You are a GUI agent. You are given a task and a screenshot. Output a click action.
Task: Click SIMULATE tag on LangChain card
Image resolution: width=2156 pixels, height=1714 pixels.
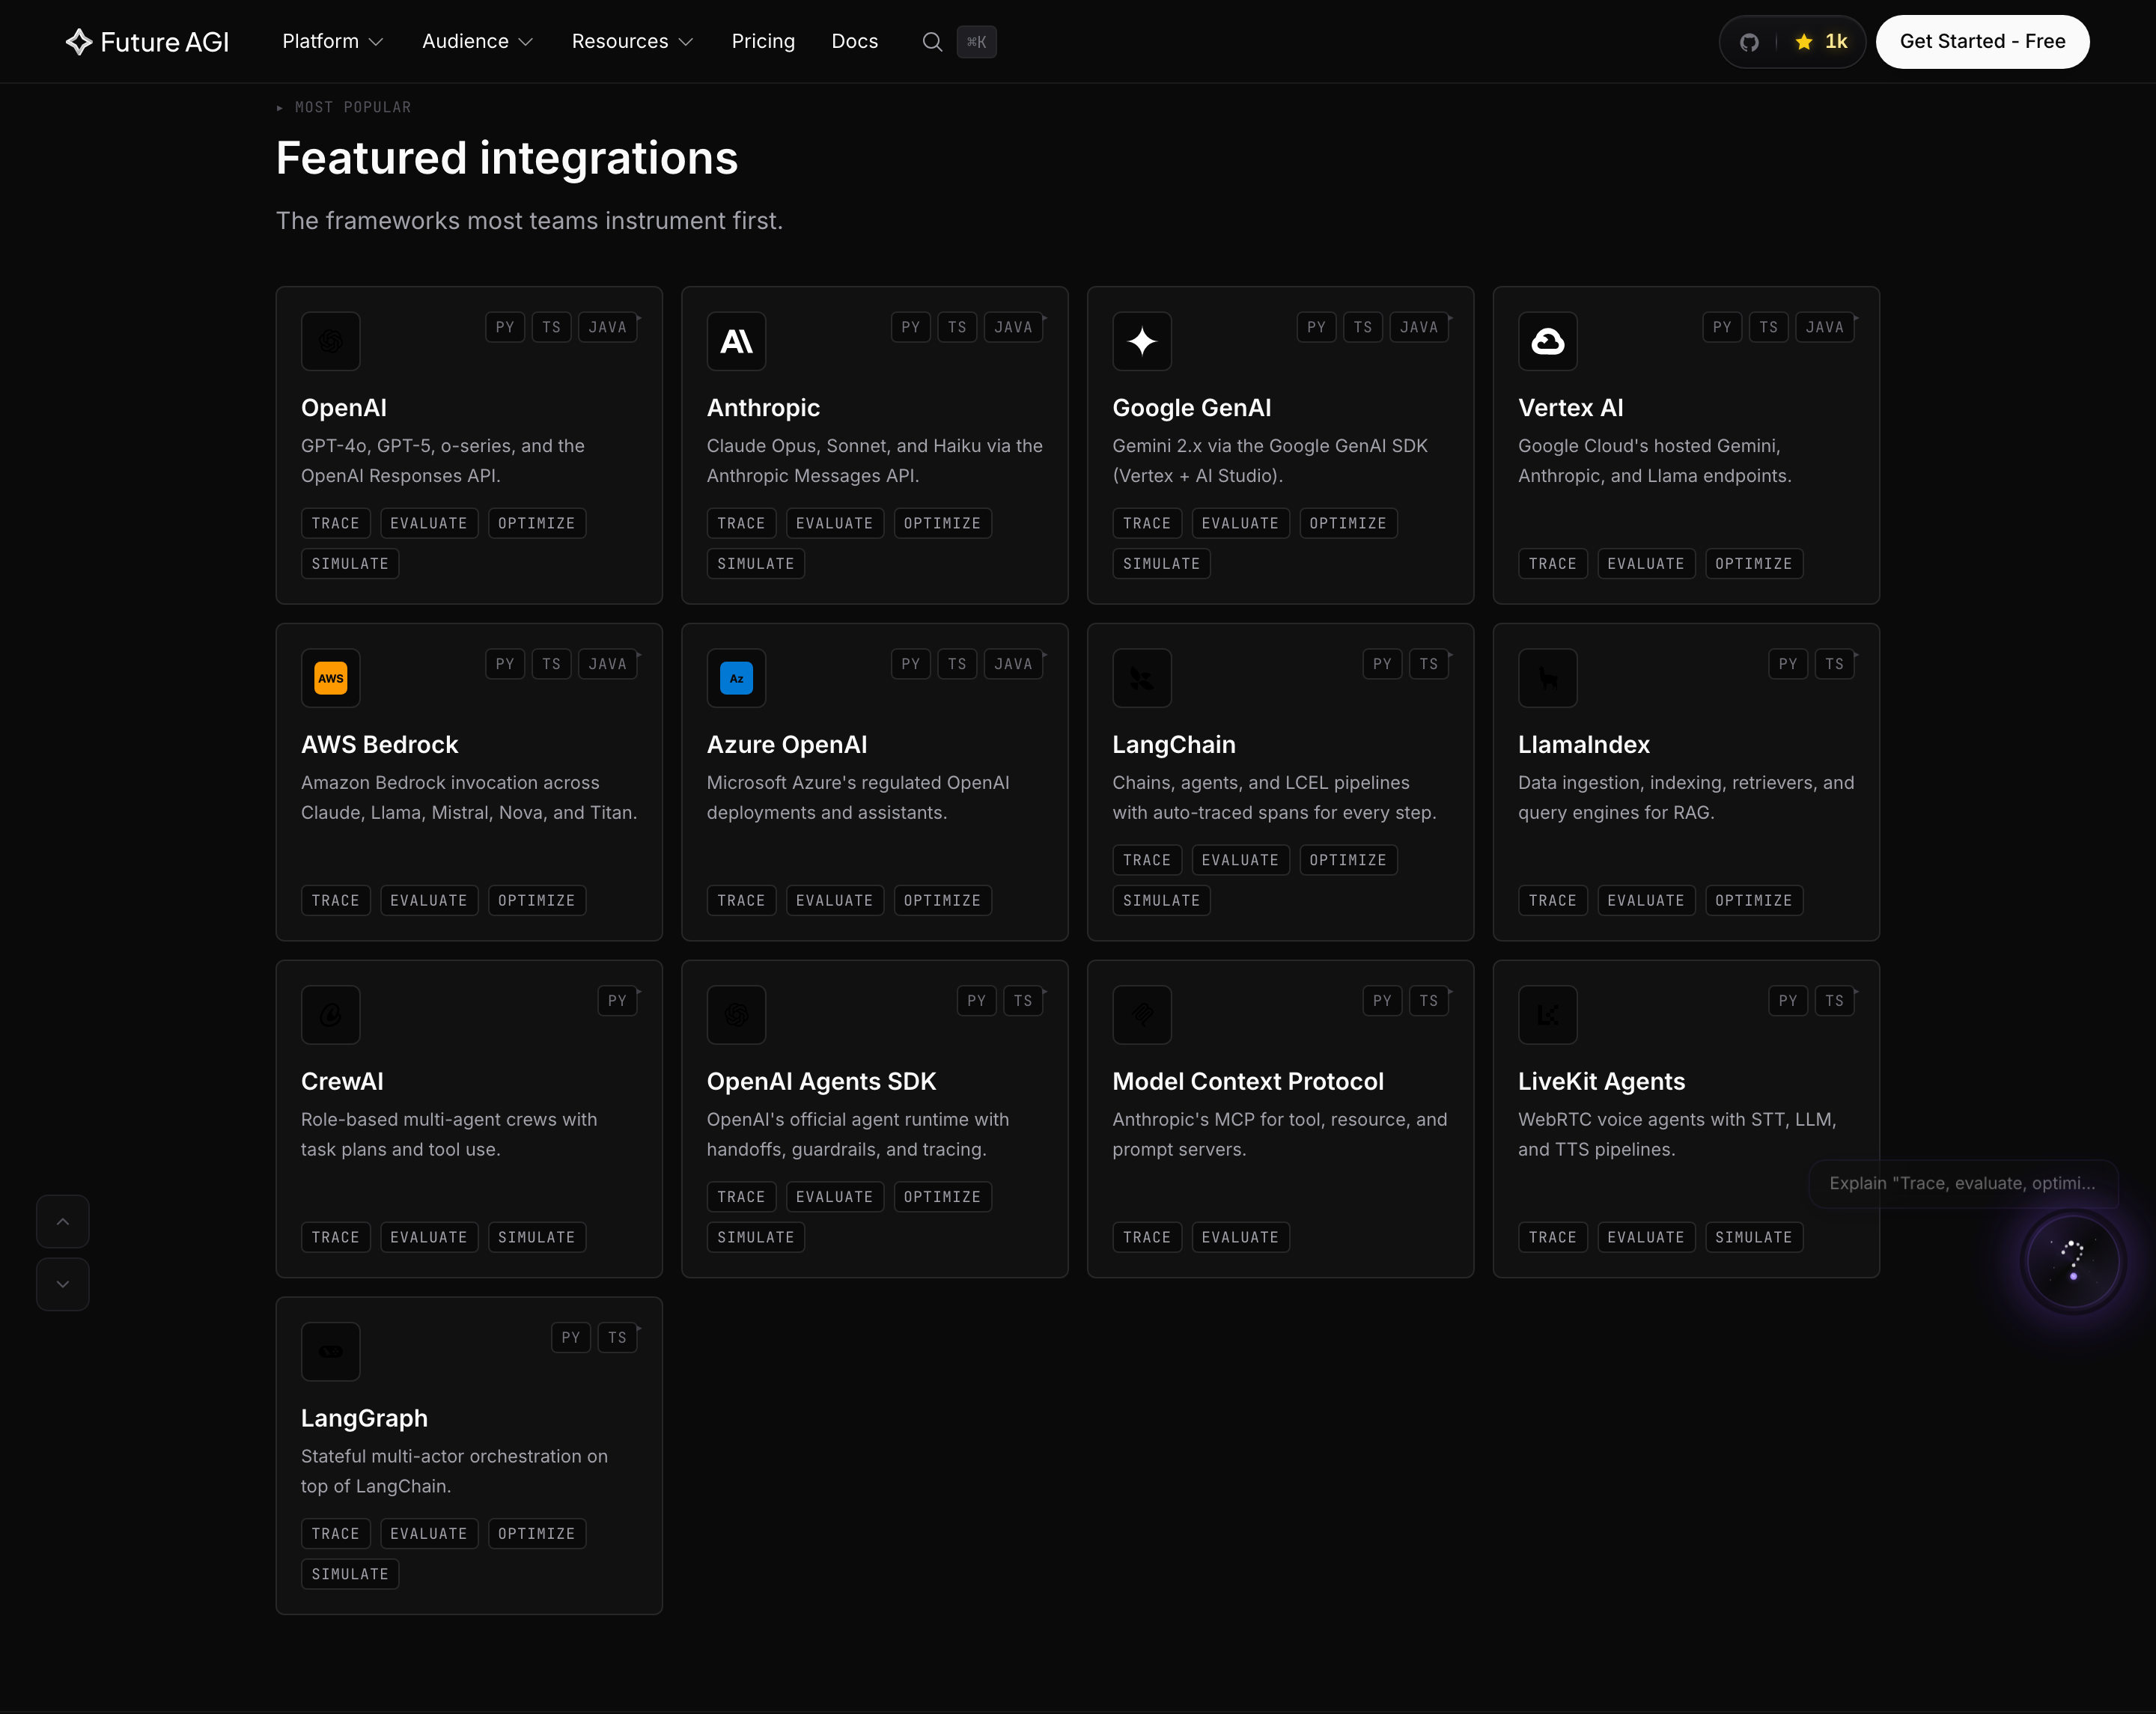[x=1161, y=901]
